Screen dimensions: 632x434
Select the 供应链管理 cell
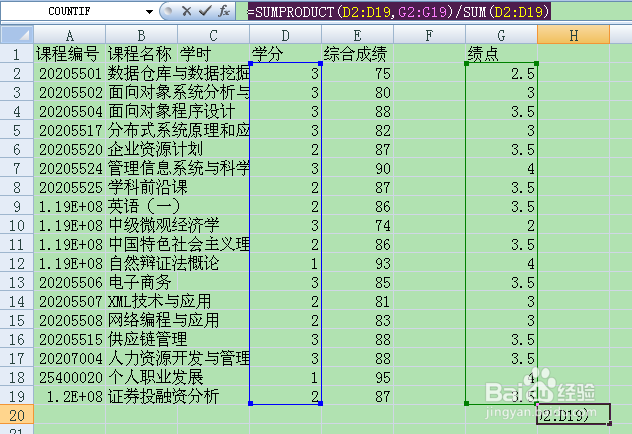[141, 339]
